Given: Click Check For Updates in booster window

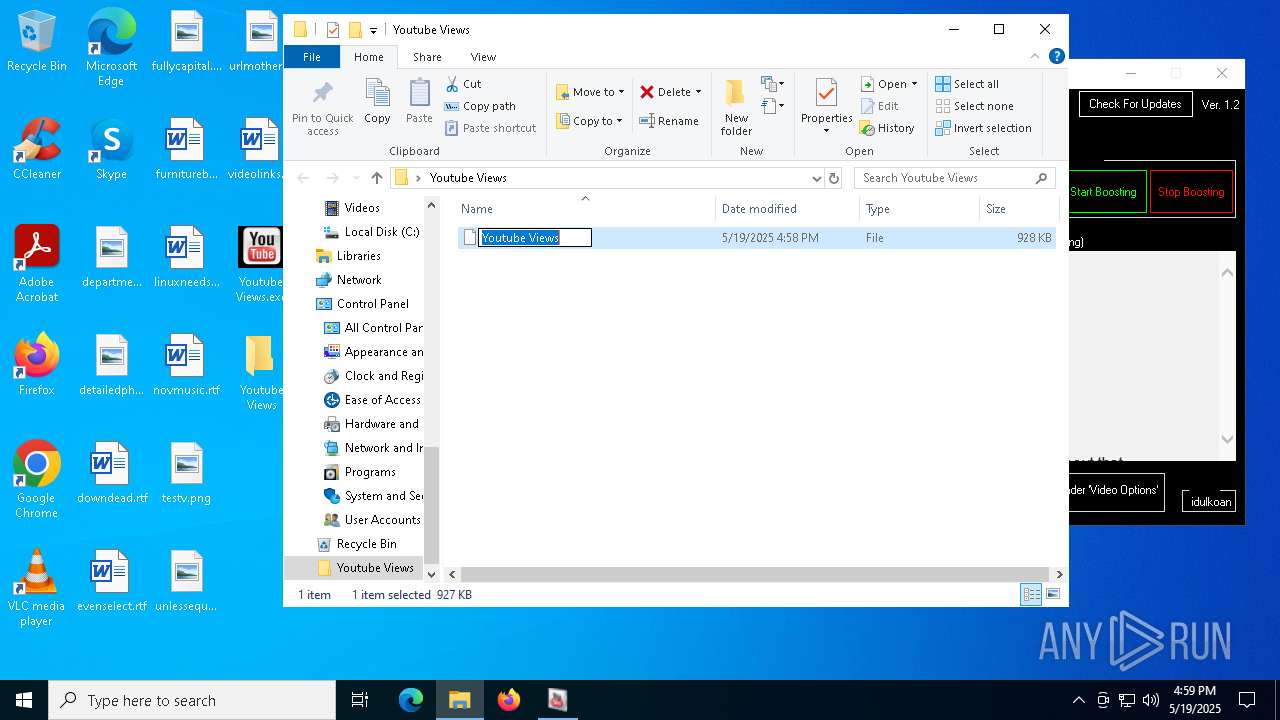Looking at the screenshot, I should point(1135,104).
